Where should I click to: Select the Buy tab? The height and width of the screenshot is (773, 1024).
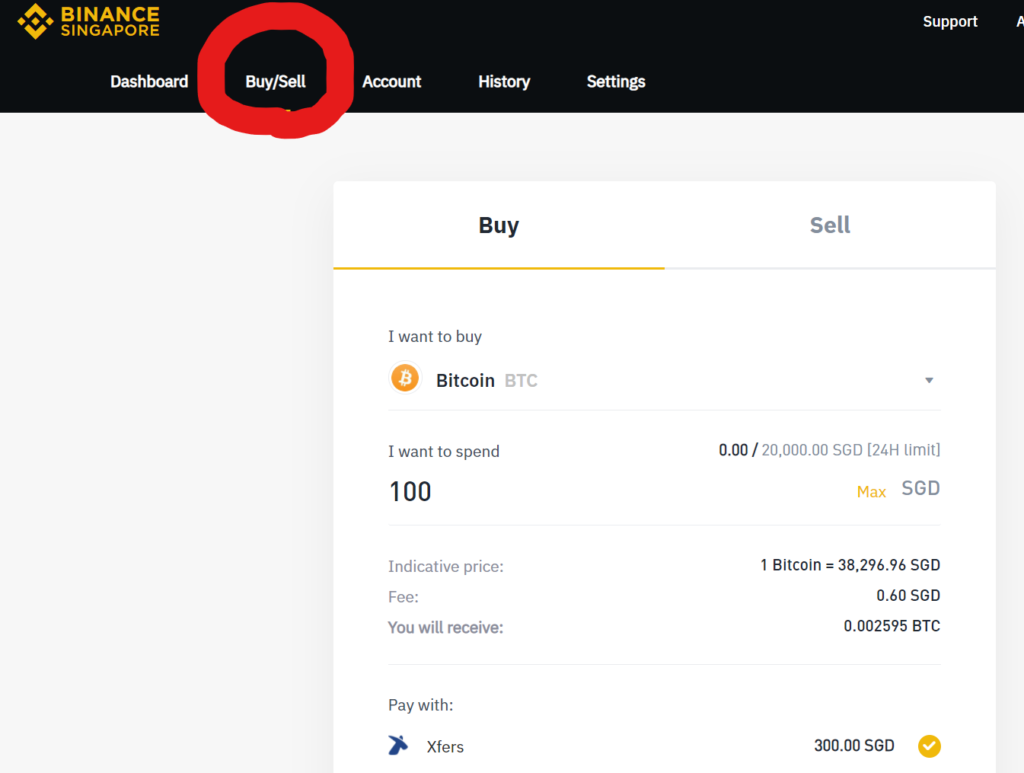pos(499,225)
